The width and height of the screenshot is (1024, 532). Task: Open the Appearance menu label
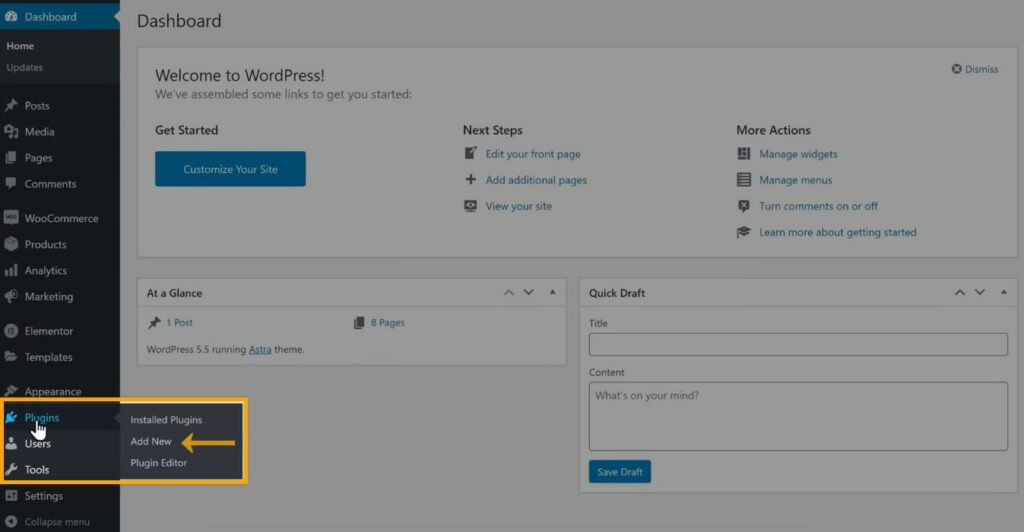tap(53, 392)
